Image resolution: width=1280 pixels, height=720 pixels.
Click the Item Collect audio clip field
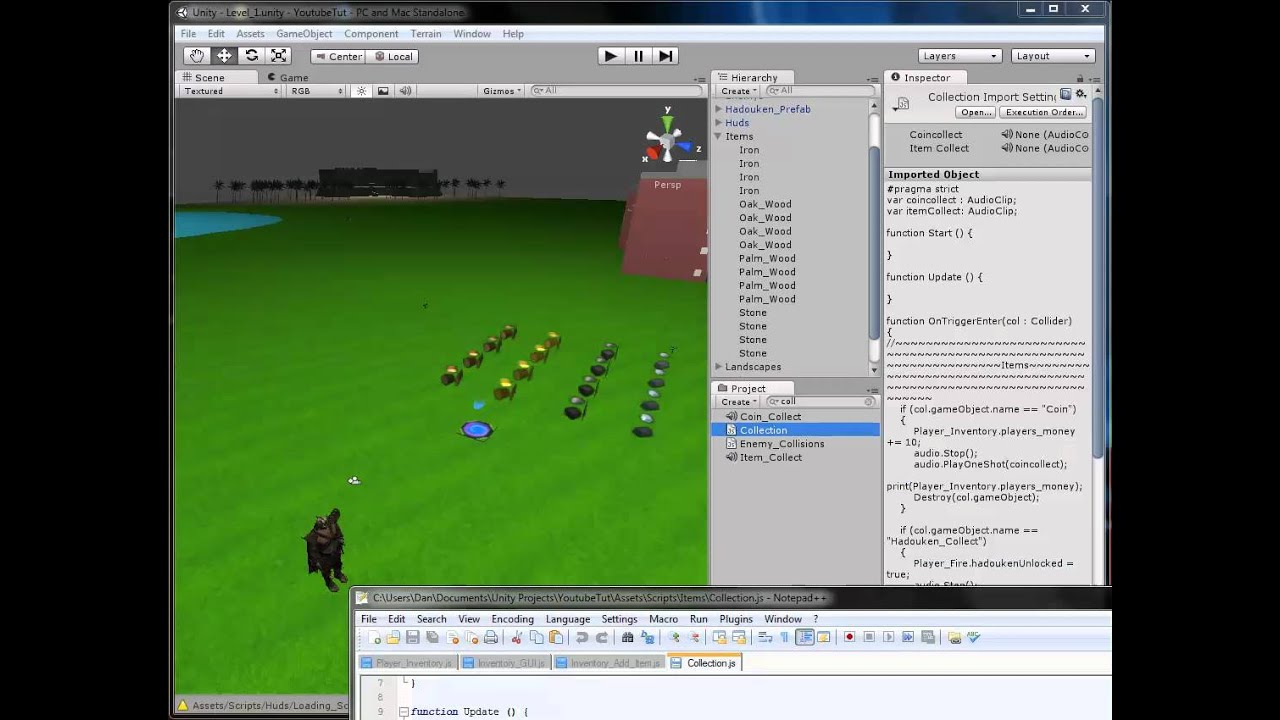click(1045, 148)
